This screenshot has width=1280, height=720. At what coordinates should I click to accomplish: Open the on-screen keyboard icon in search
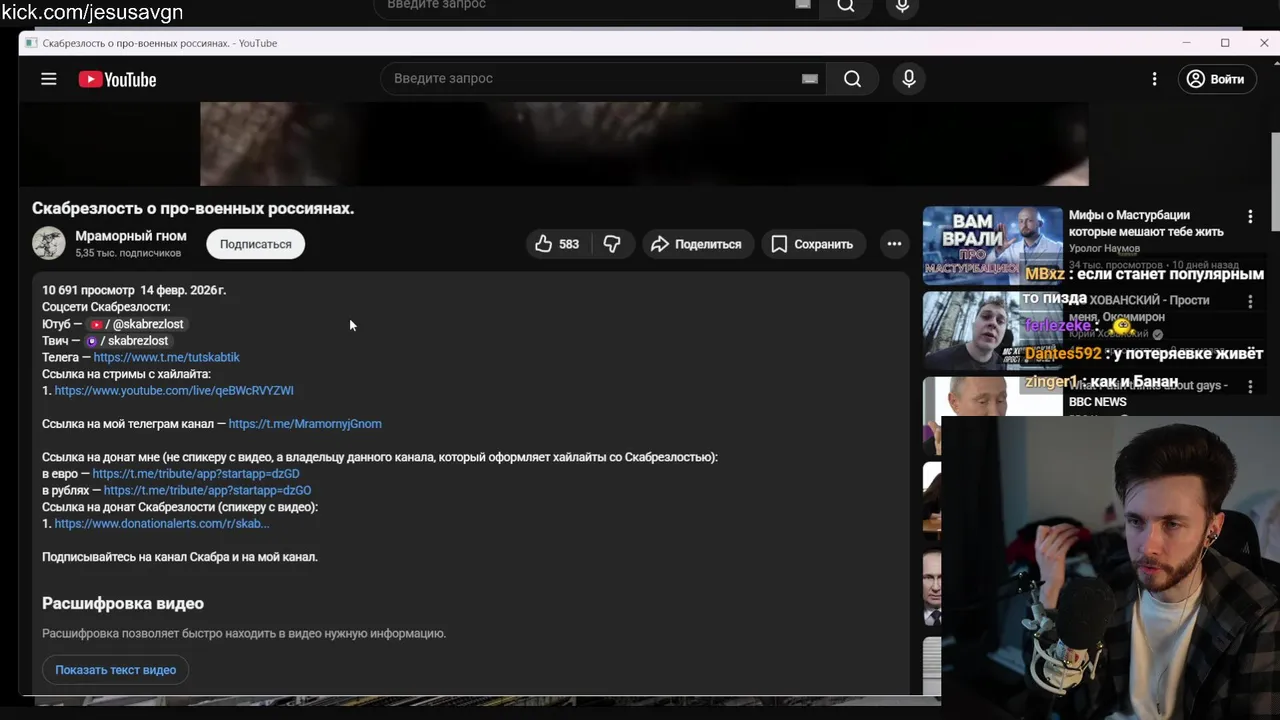810,79
